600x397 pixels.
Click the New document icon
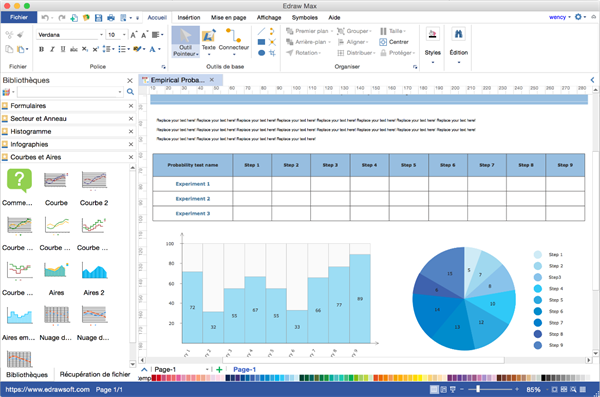(x=74, y=18)
